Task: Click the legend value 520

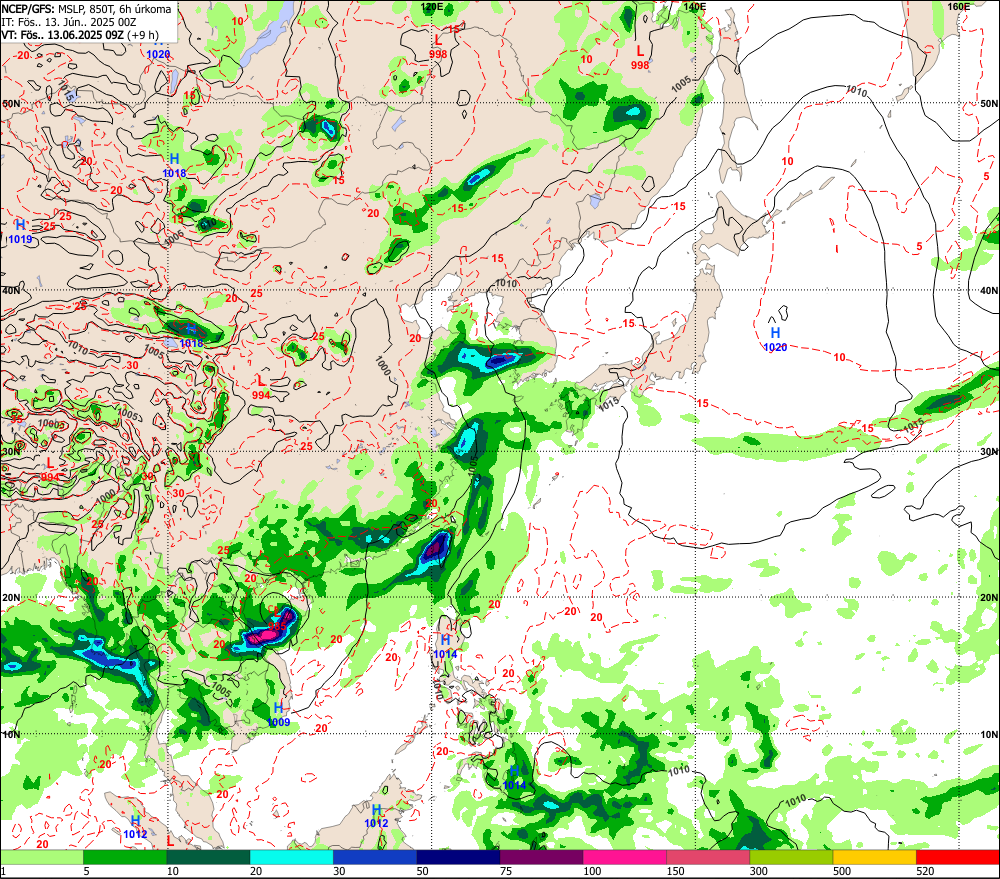Action: click(925, 871)
